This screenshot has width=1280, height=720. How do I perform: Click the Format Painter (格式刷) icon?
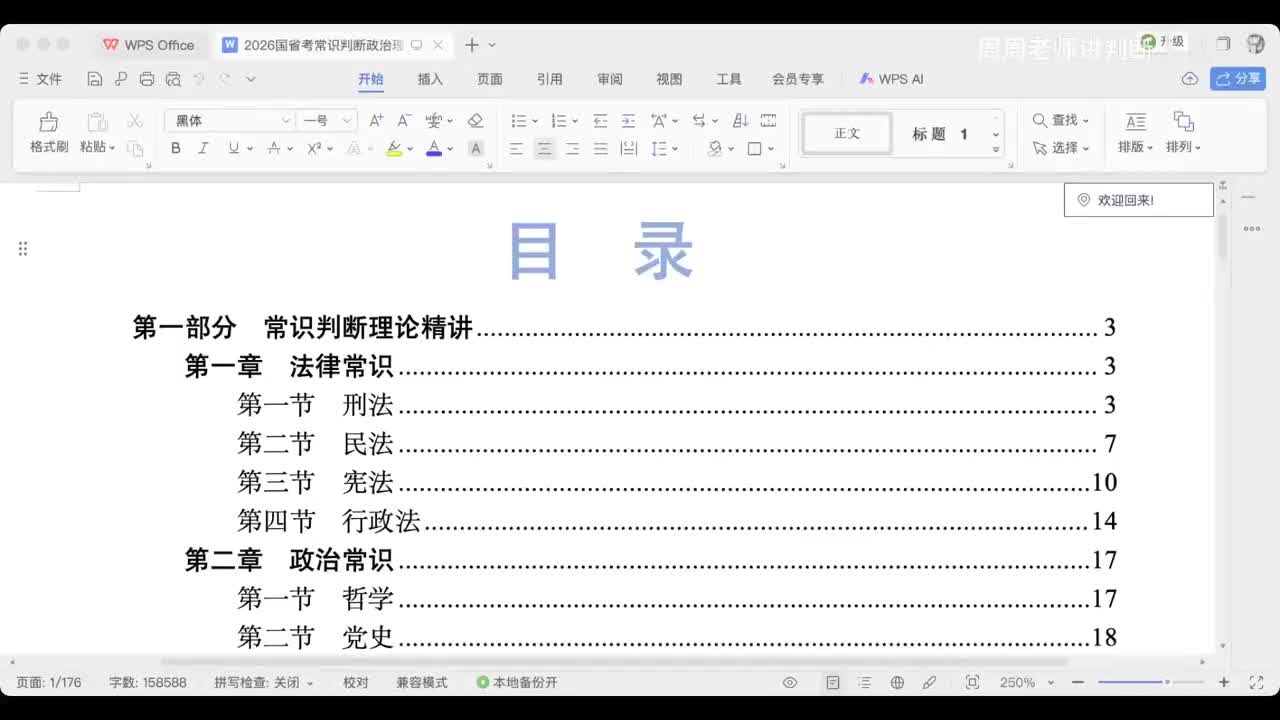pyautogui.click(x=48, y=122)
